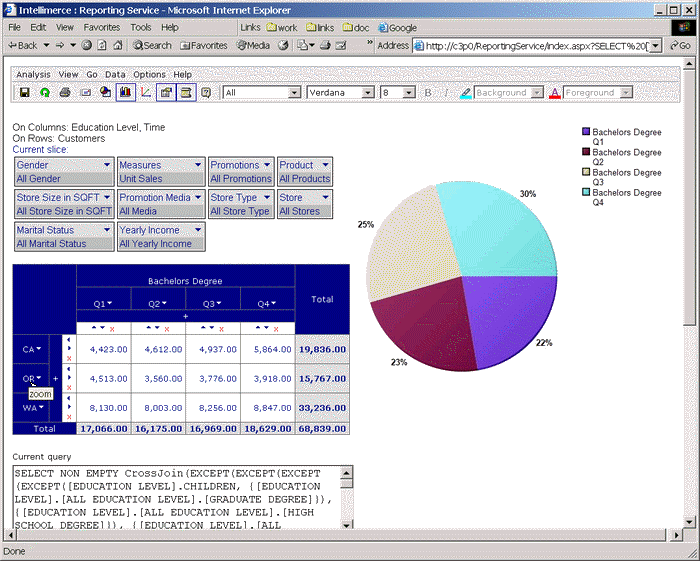Open the Options menu
The height and width of the screenshot is (561, 700).
click(150, 75)
